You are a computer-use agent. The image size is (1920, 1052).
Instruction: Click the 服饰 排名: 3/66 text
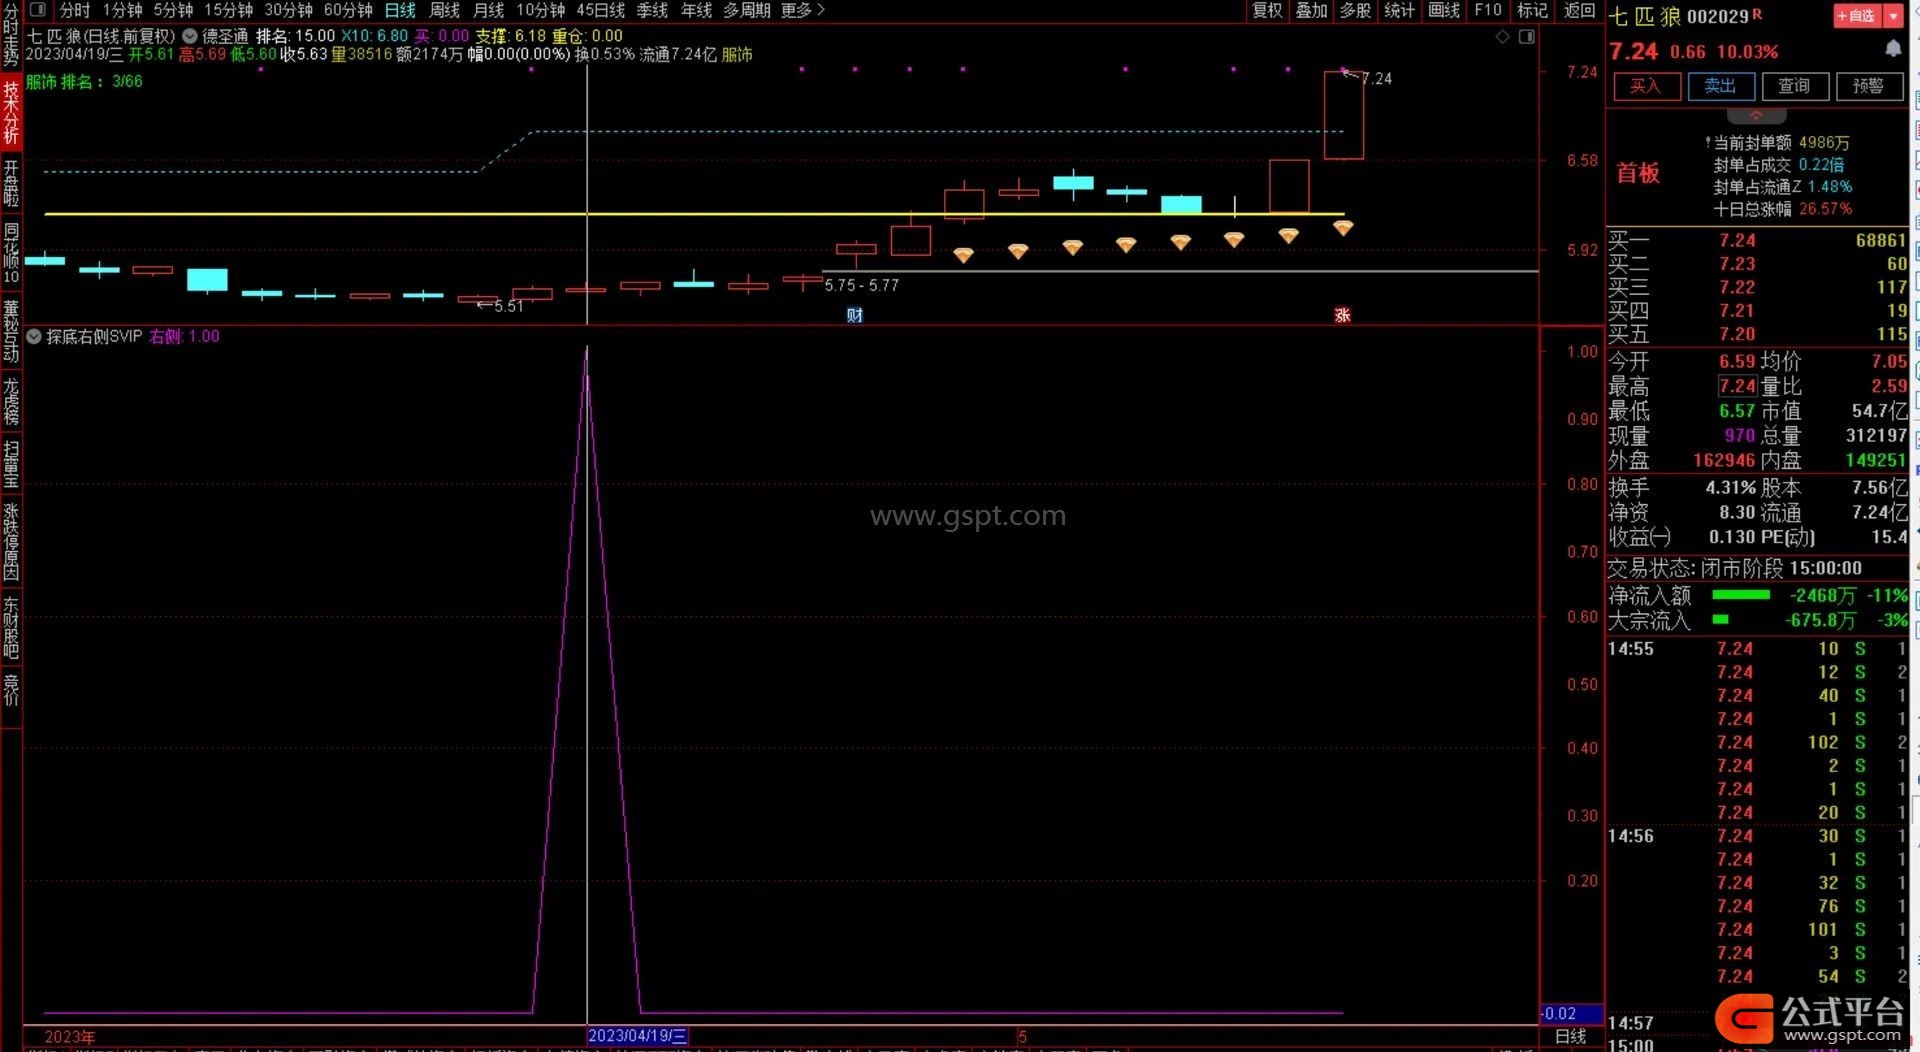pos(84,82)
